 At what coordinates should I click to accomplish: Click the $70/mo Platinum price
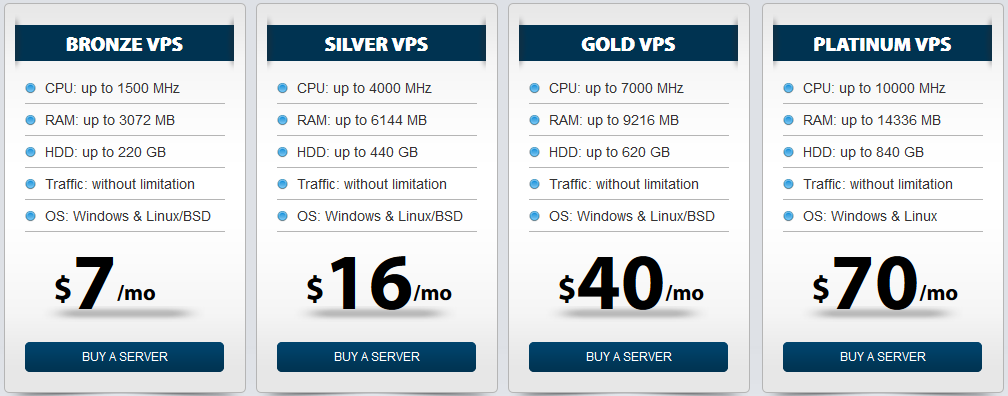(885, 283)
